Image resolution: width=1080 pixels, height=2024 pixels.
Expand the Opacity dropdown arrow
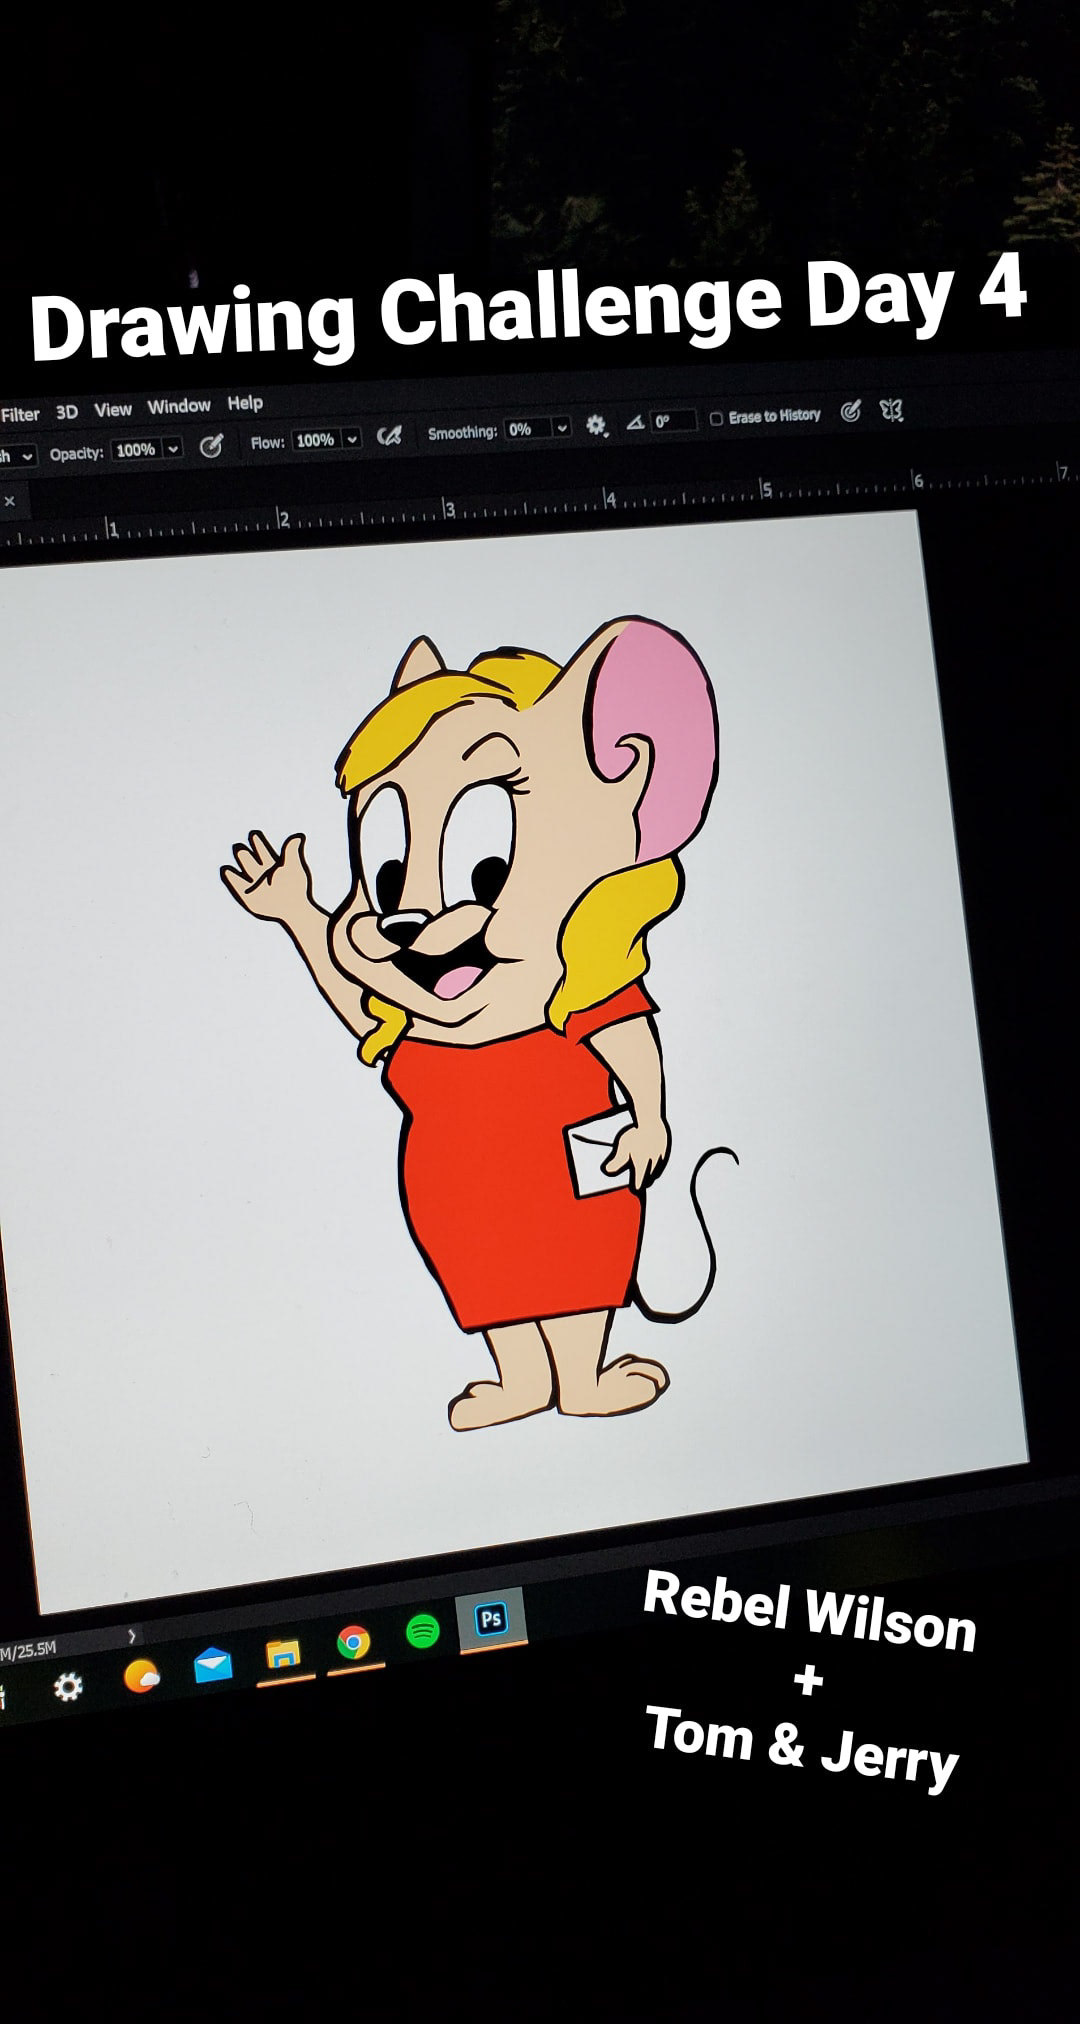pos(173,448)
